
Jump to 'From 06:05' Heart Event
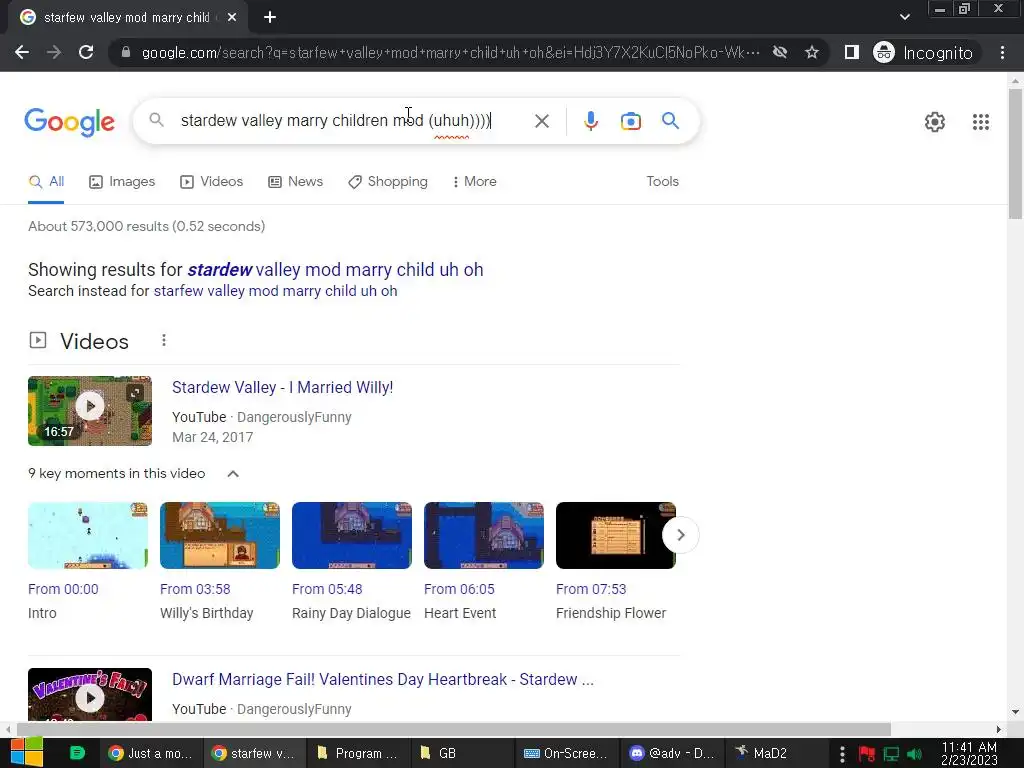point(459,589)
